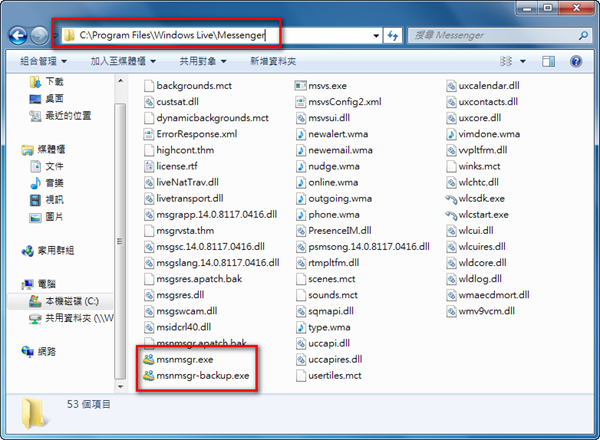Screen dimensions: 600x440
Task: Click navigation pane scroll up arrow
Action: [x=120, y=81]
